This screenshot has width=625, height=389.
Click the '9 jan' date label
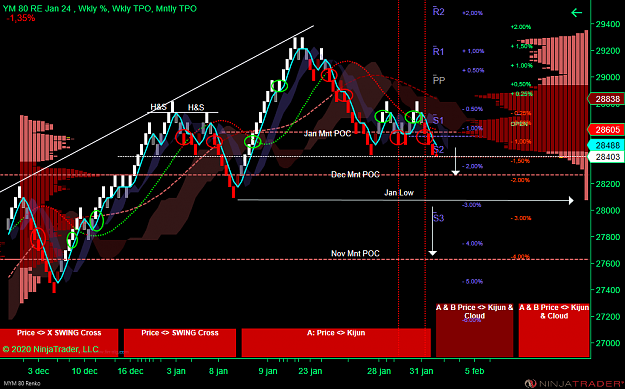[x=267, y=371]
